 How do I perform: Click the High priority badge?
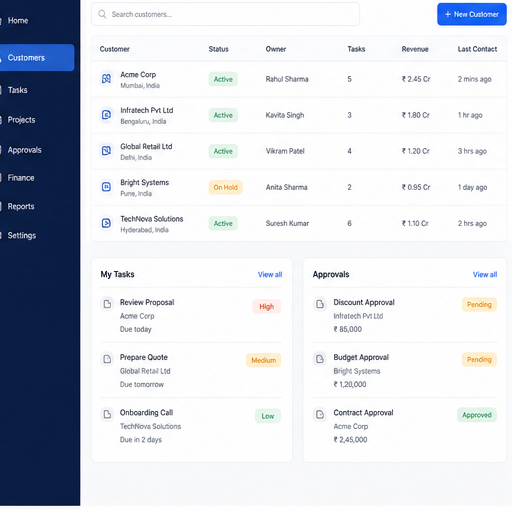click(266, 306)
